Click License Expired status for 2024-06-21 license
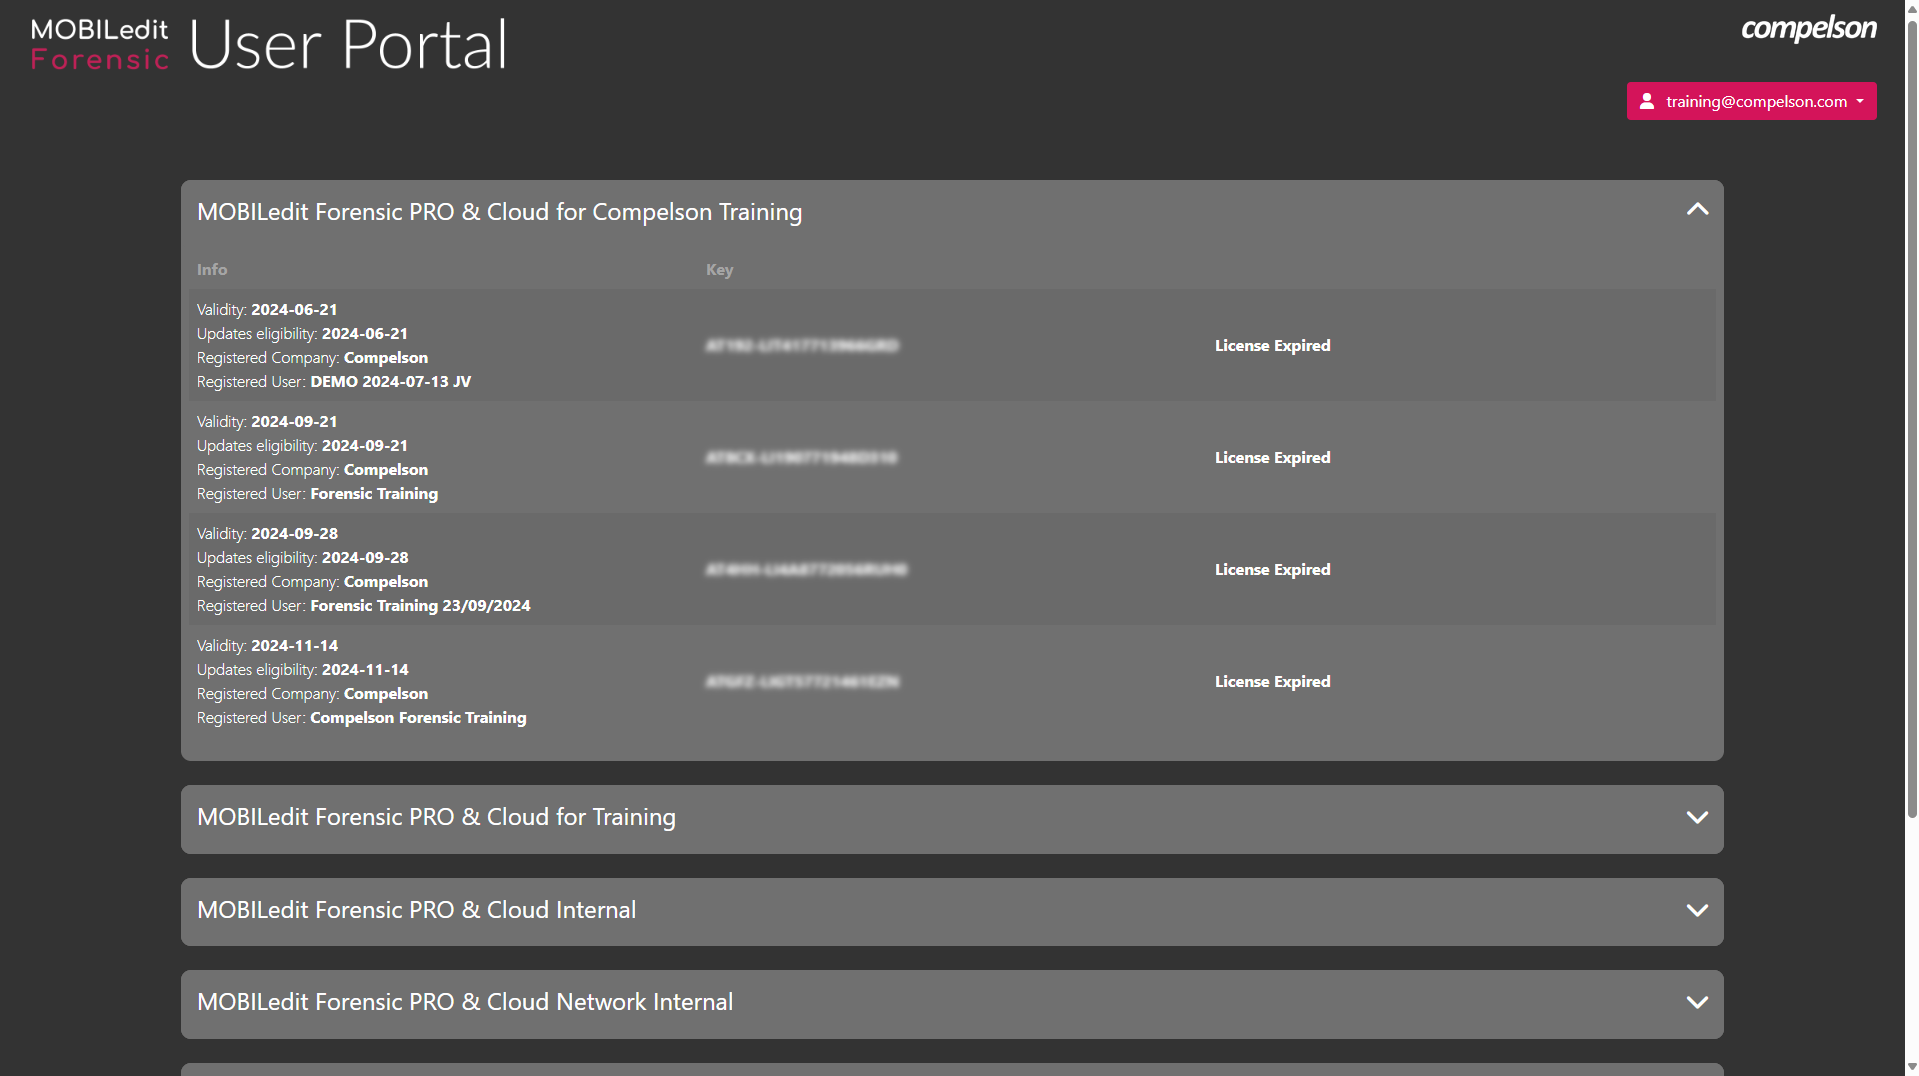This screenshot has width=1919, height=1076. pos(1272,346)
